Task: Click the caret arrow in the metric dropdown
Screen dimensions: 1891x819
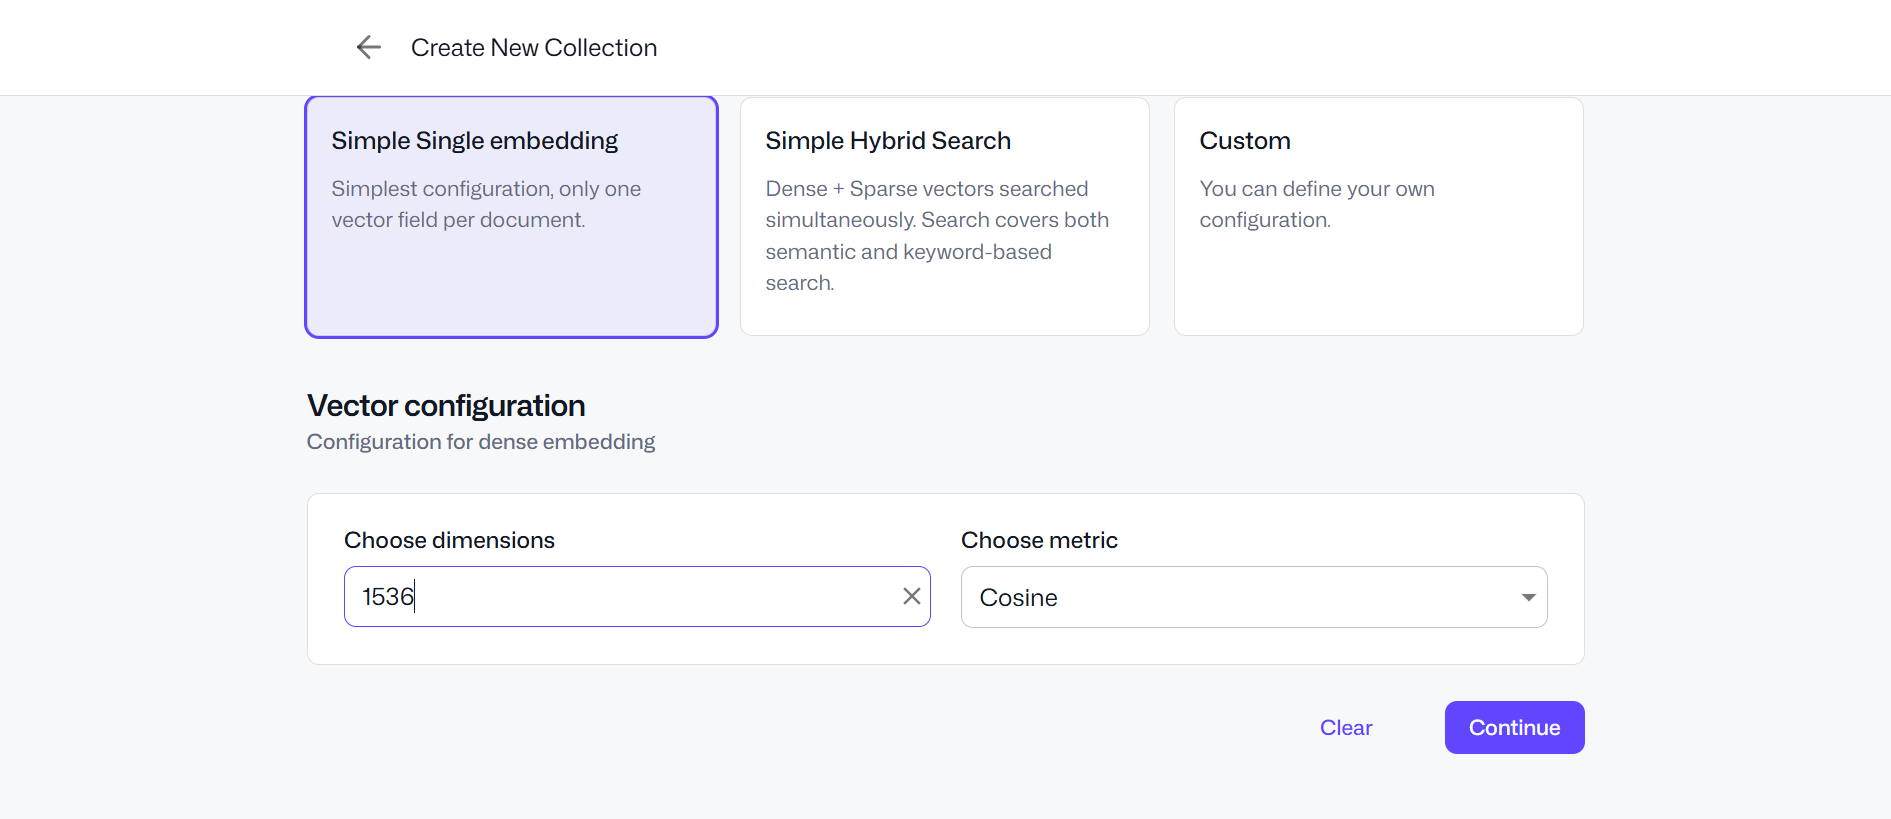Action: pyautogui.click(x=1528, y=597)
